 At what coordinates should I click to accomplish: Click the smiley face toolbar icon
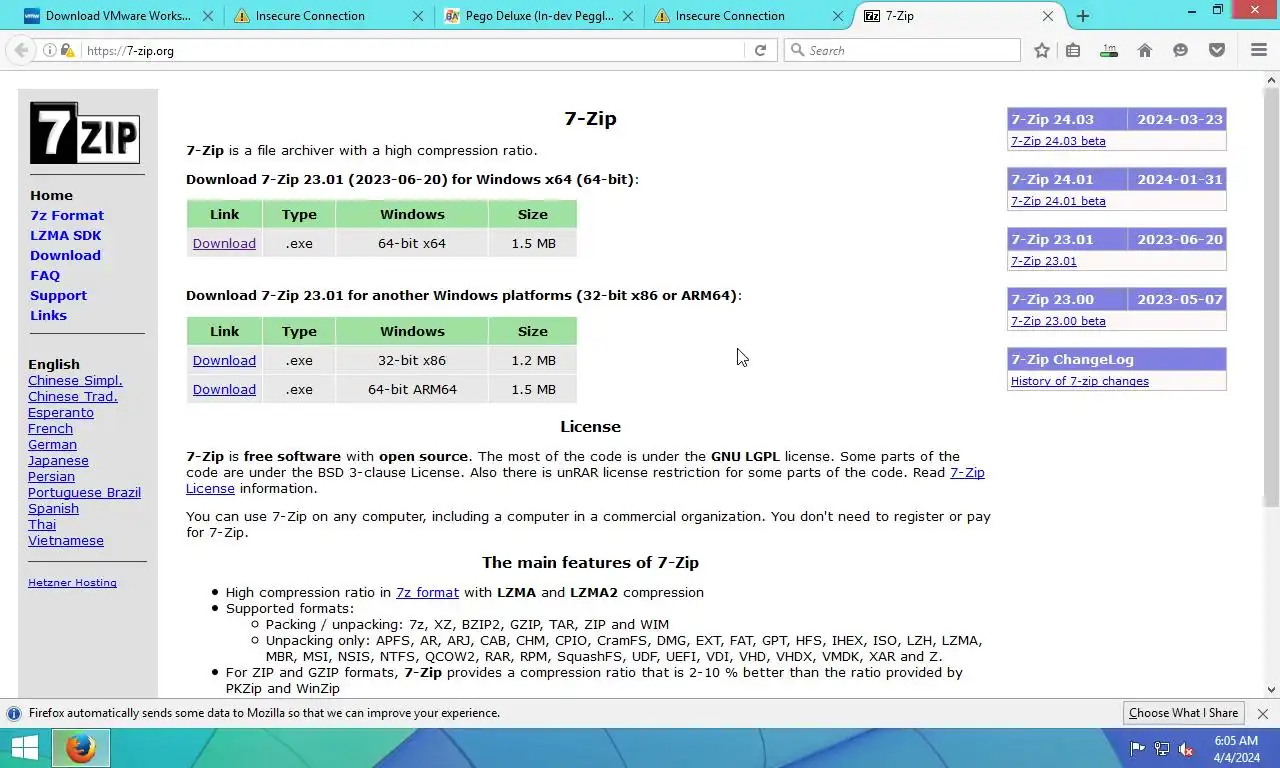click(1181, 50)
